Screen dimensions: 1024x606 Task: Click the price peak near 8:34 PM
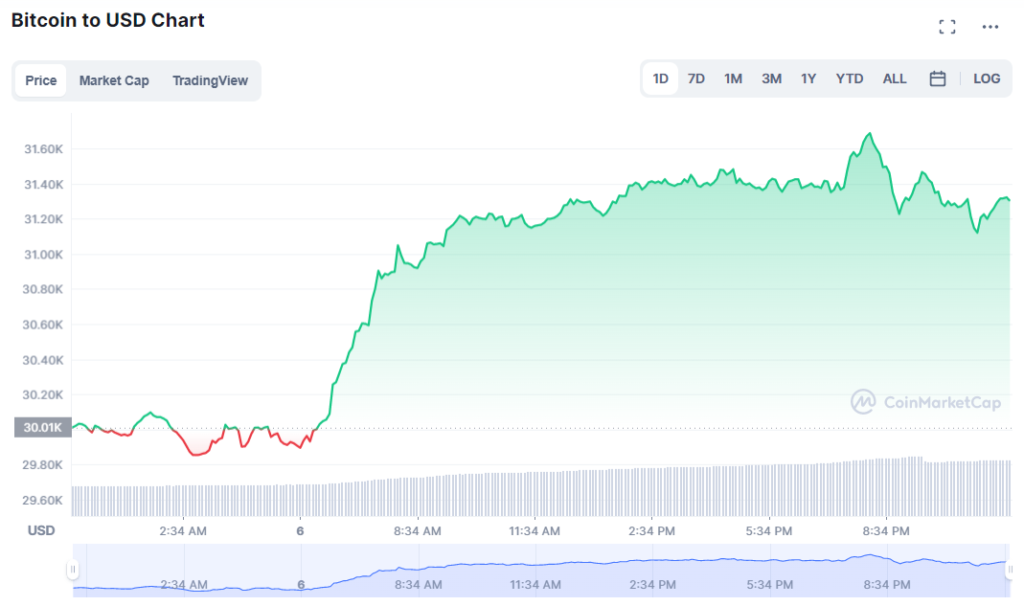pyautogui.click(x=869, y=134)
